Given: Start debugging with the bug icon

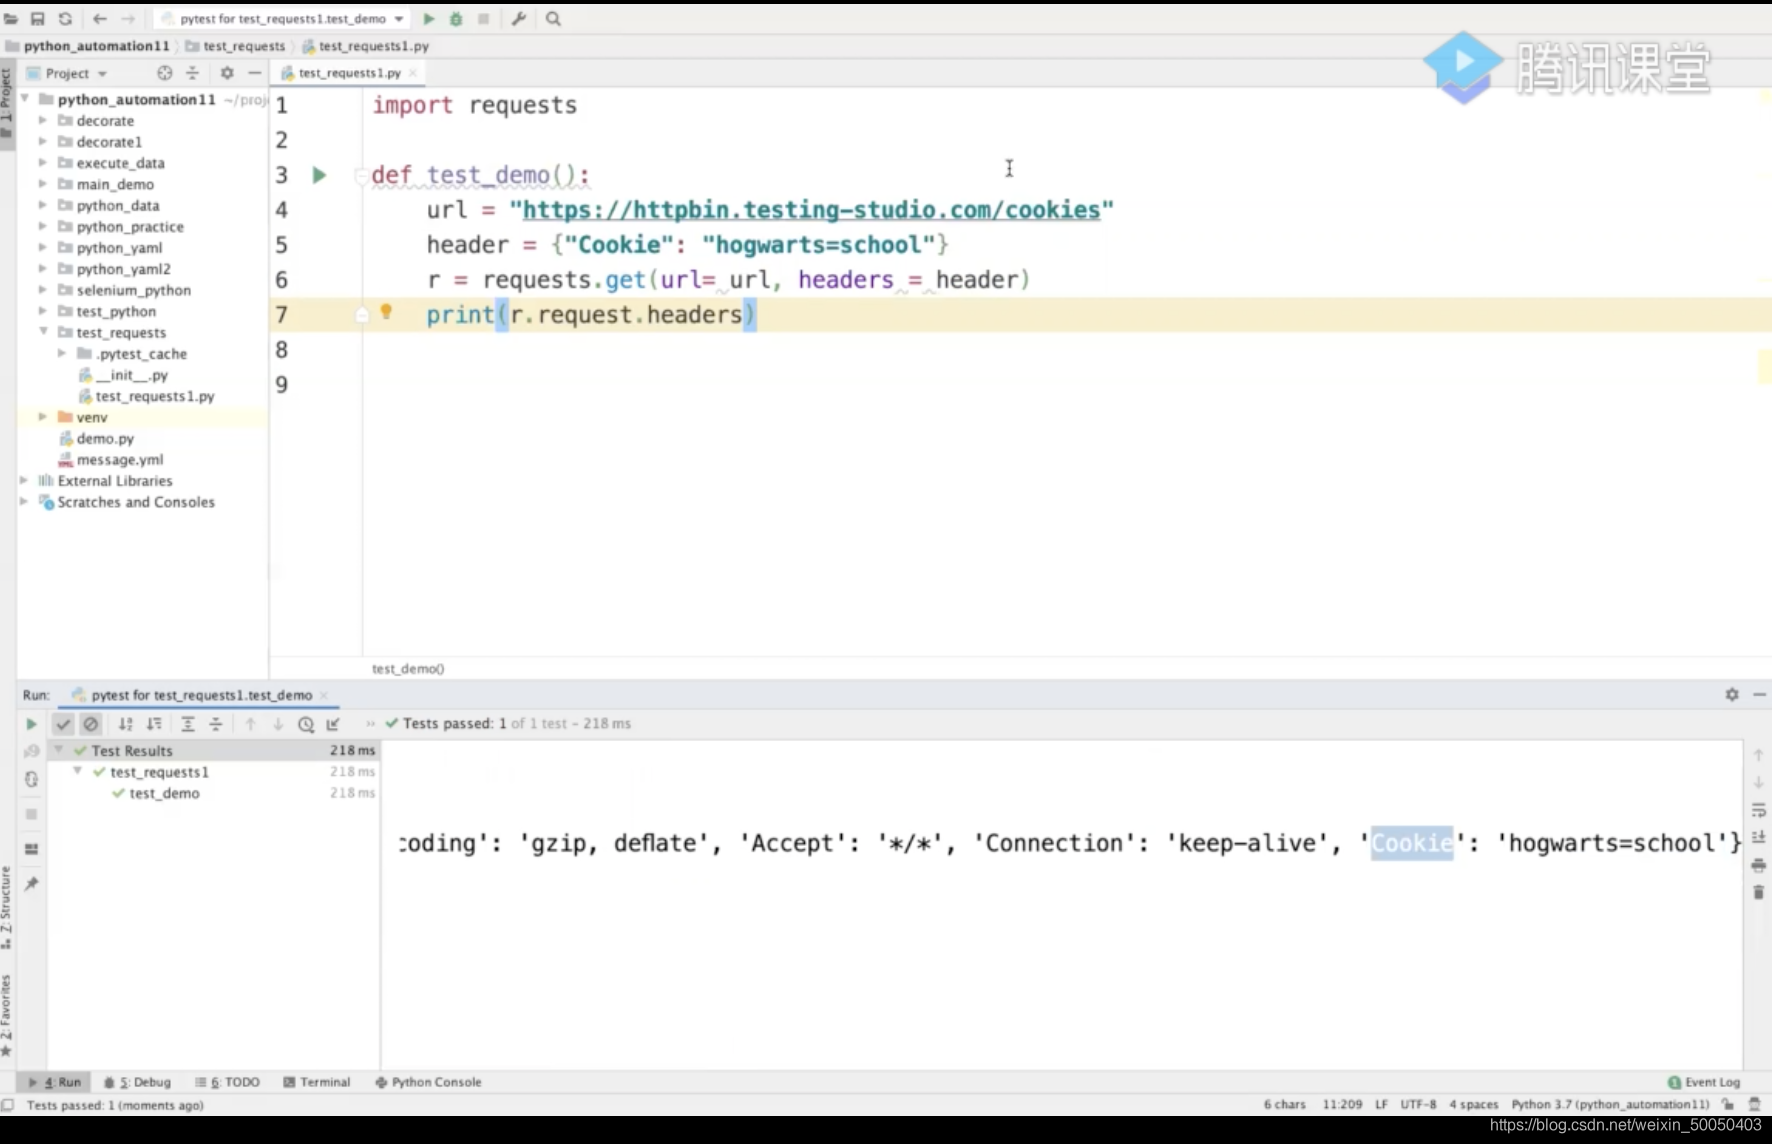Looking at the screenshot, I should pos(456,19).
